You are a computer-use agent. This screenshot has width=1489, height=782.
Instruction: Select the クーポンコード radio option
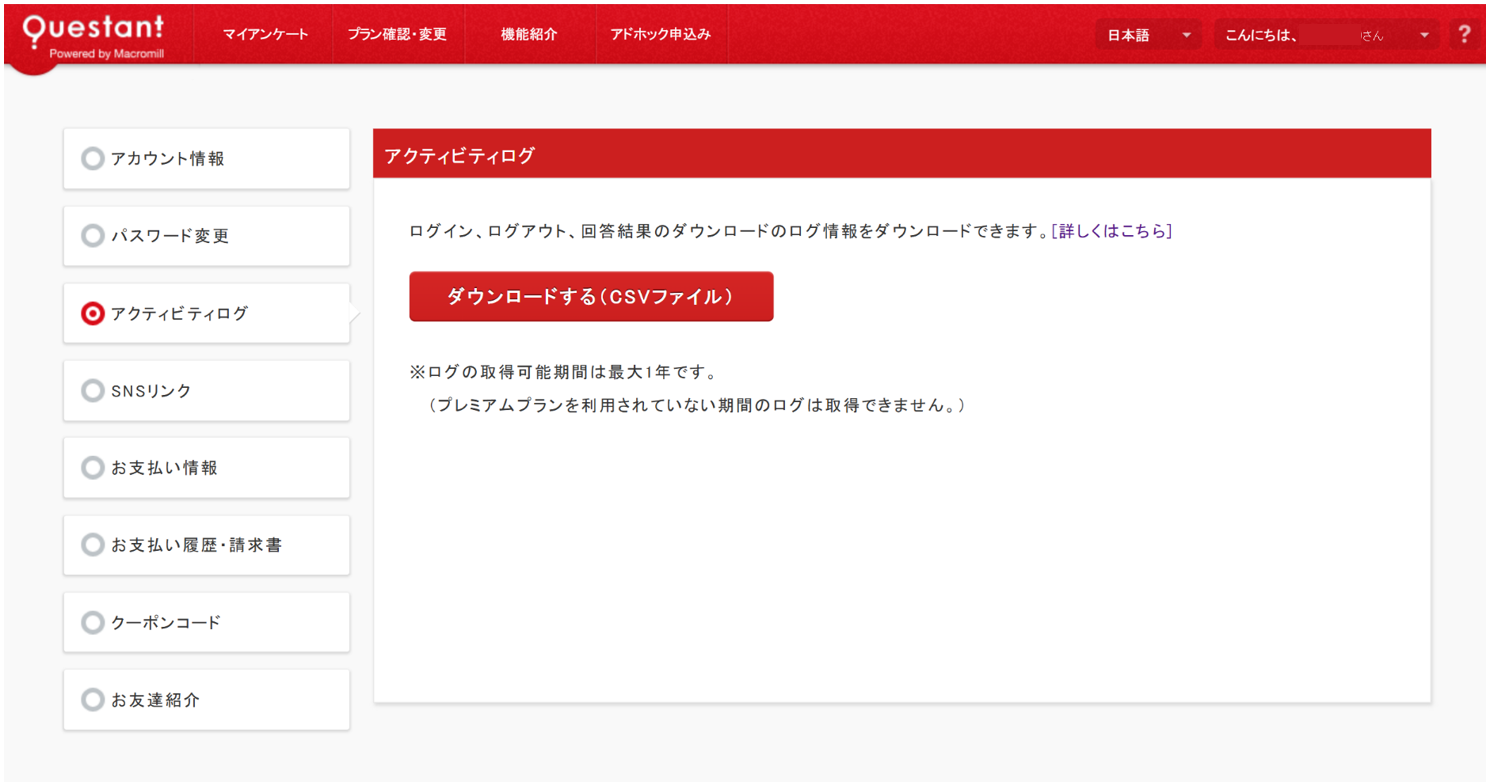coord(206,621)
